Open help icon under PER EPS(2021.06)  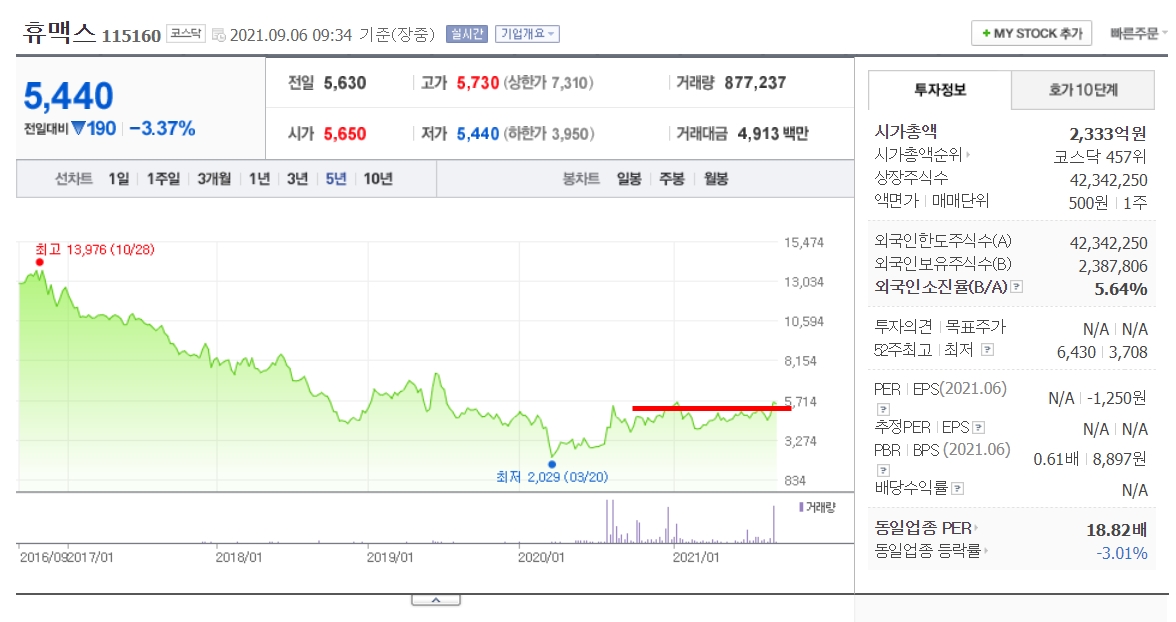[883, 410]
